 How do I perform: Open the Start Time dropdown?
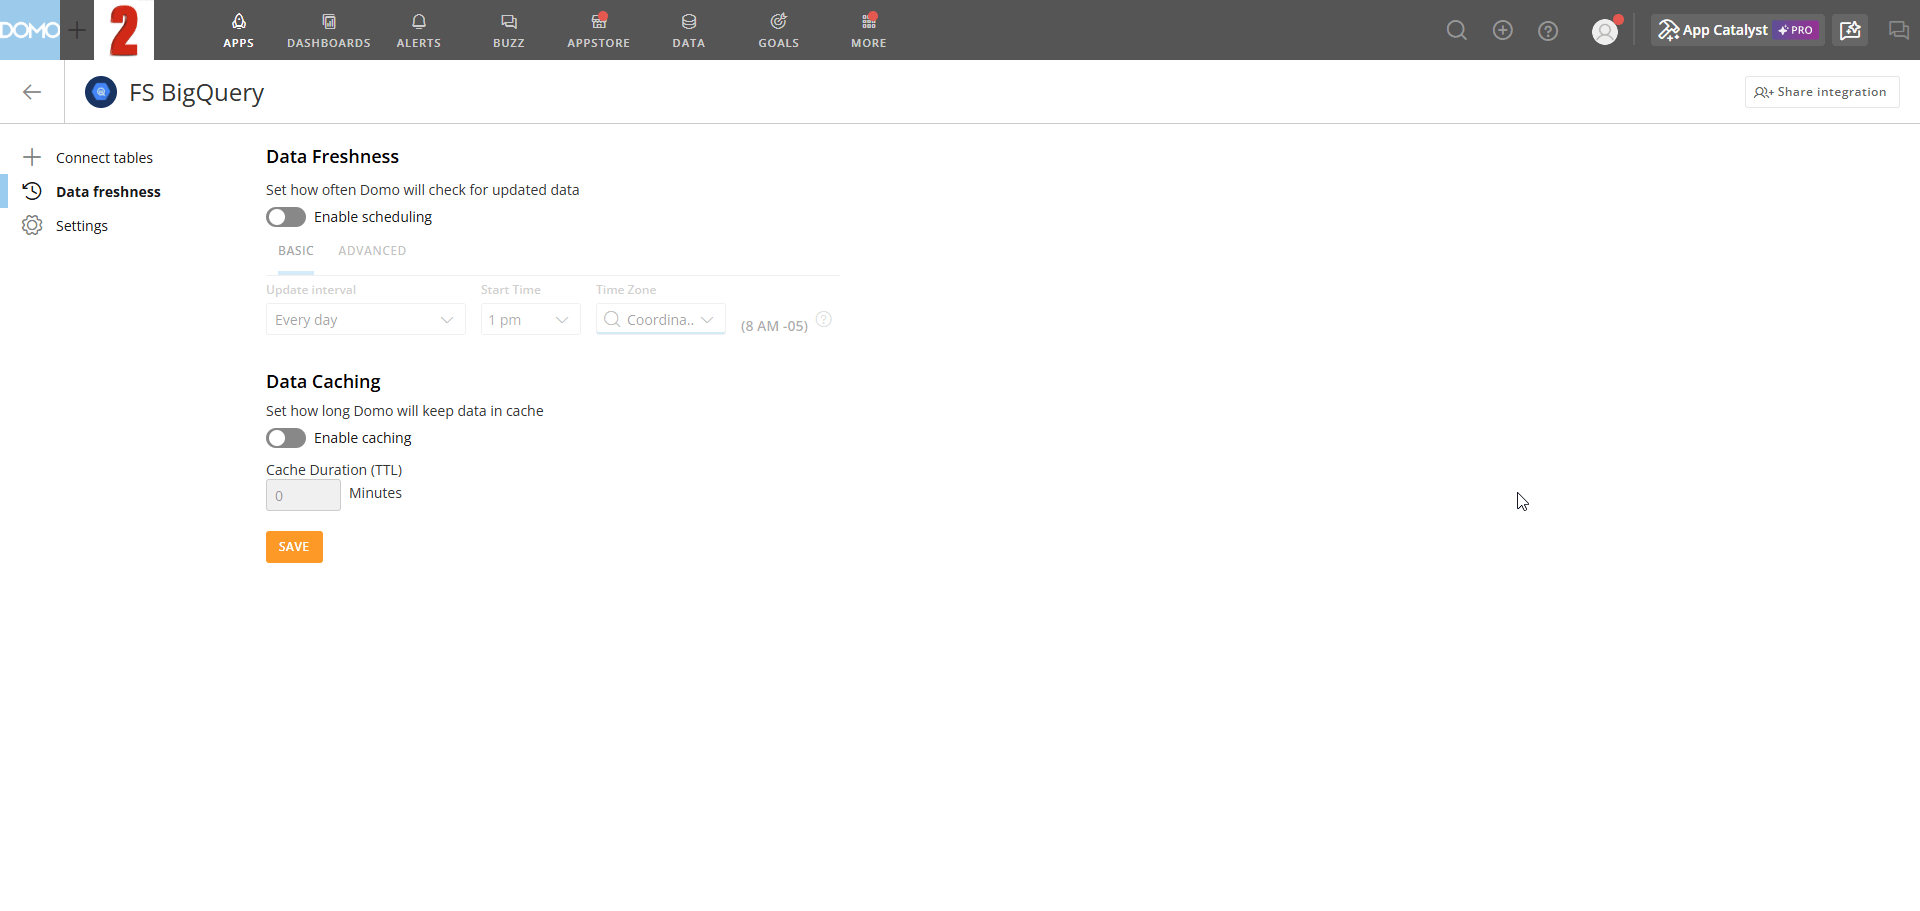click(531, 320)
